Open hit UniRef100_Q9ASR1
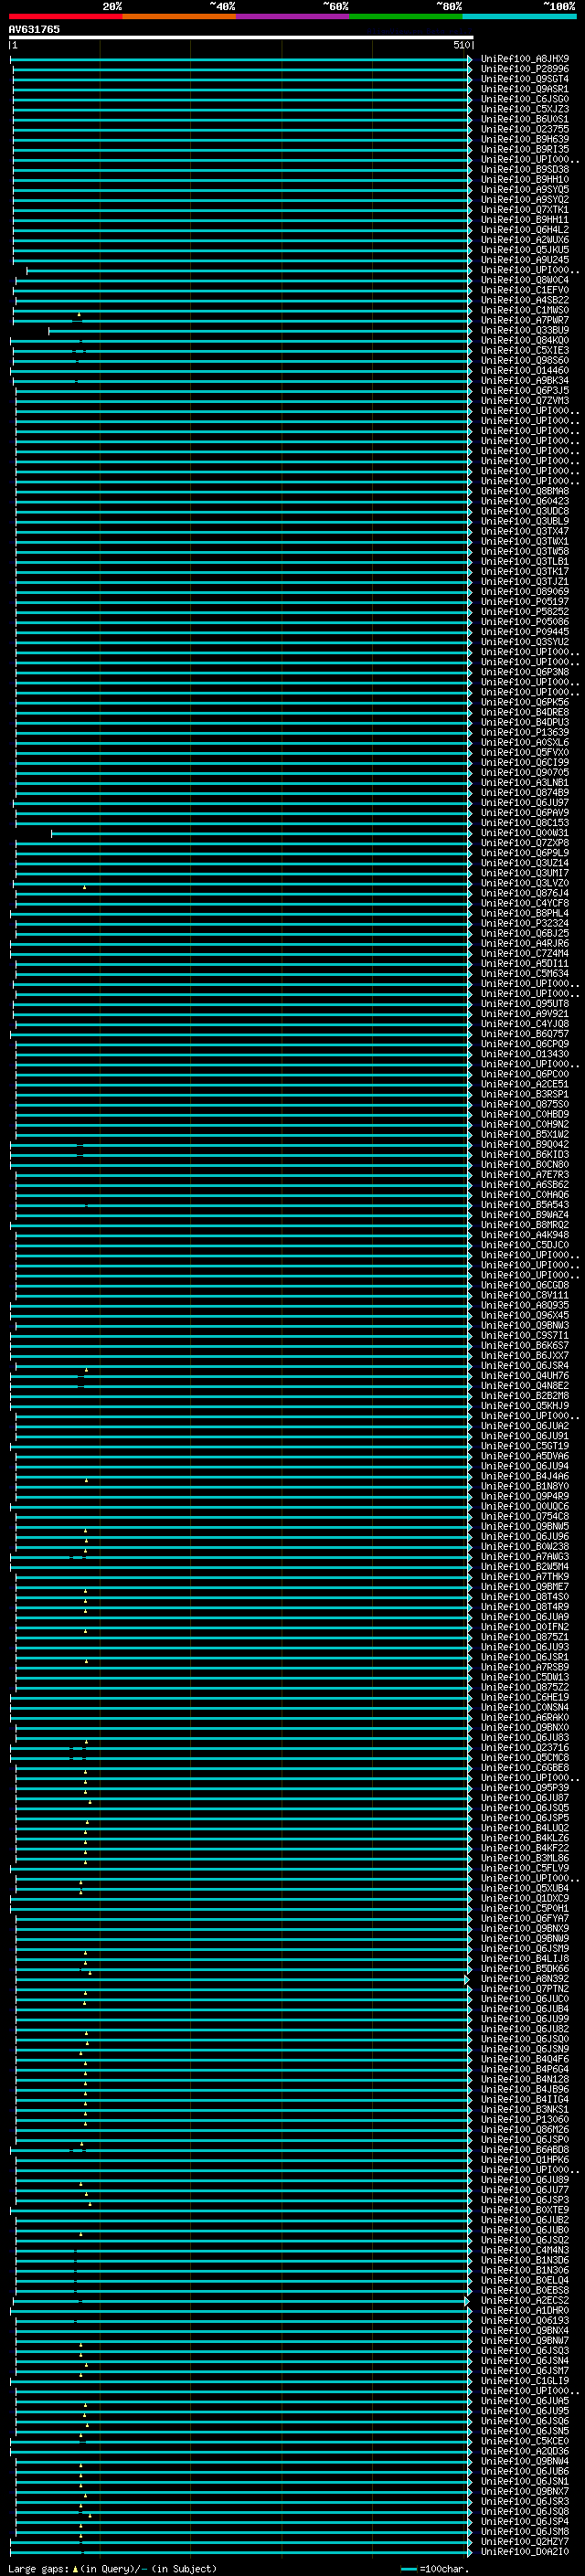This screenshot has height=2576, width=585. pyautogui.click(x=525, y=89)
